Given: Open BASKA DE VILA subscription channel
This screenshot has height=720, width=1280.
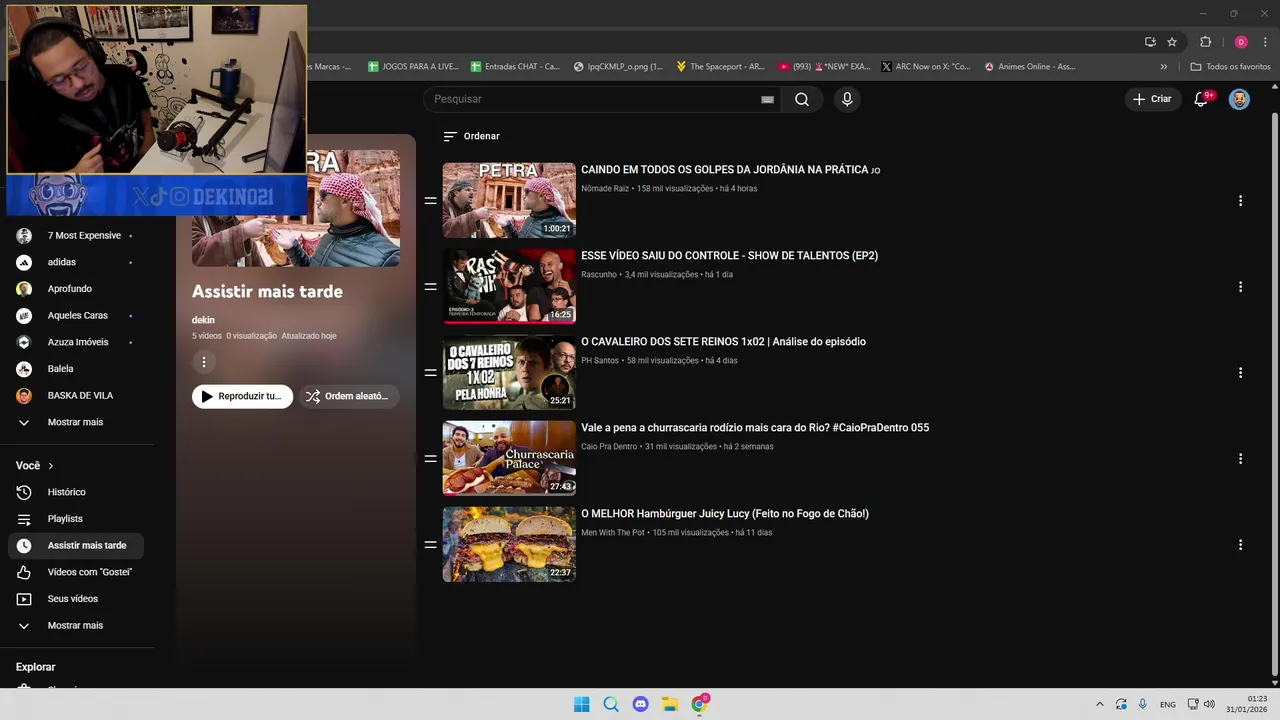Looking at the screenshot, I should click(76, 396).
